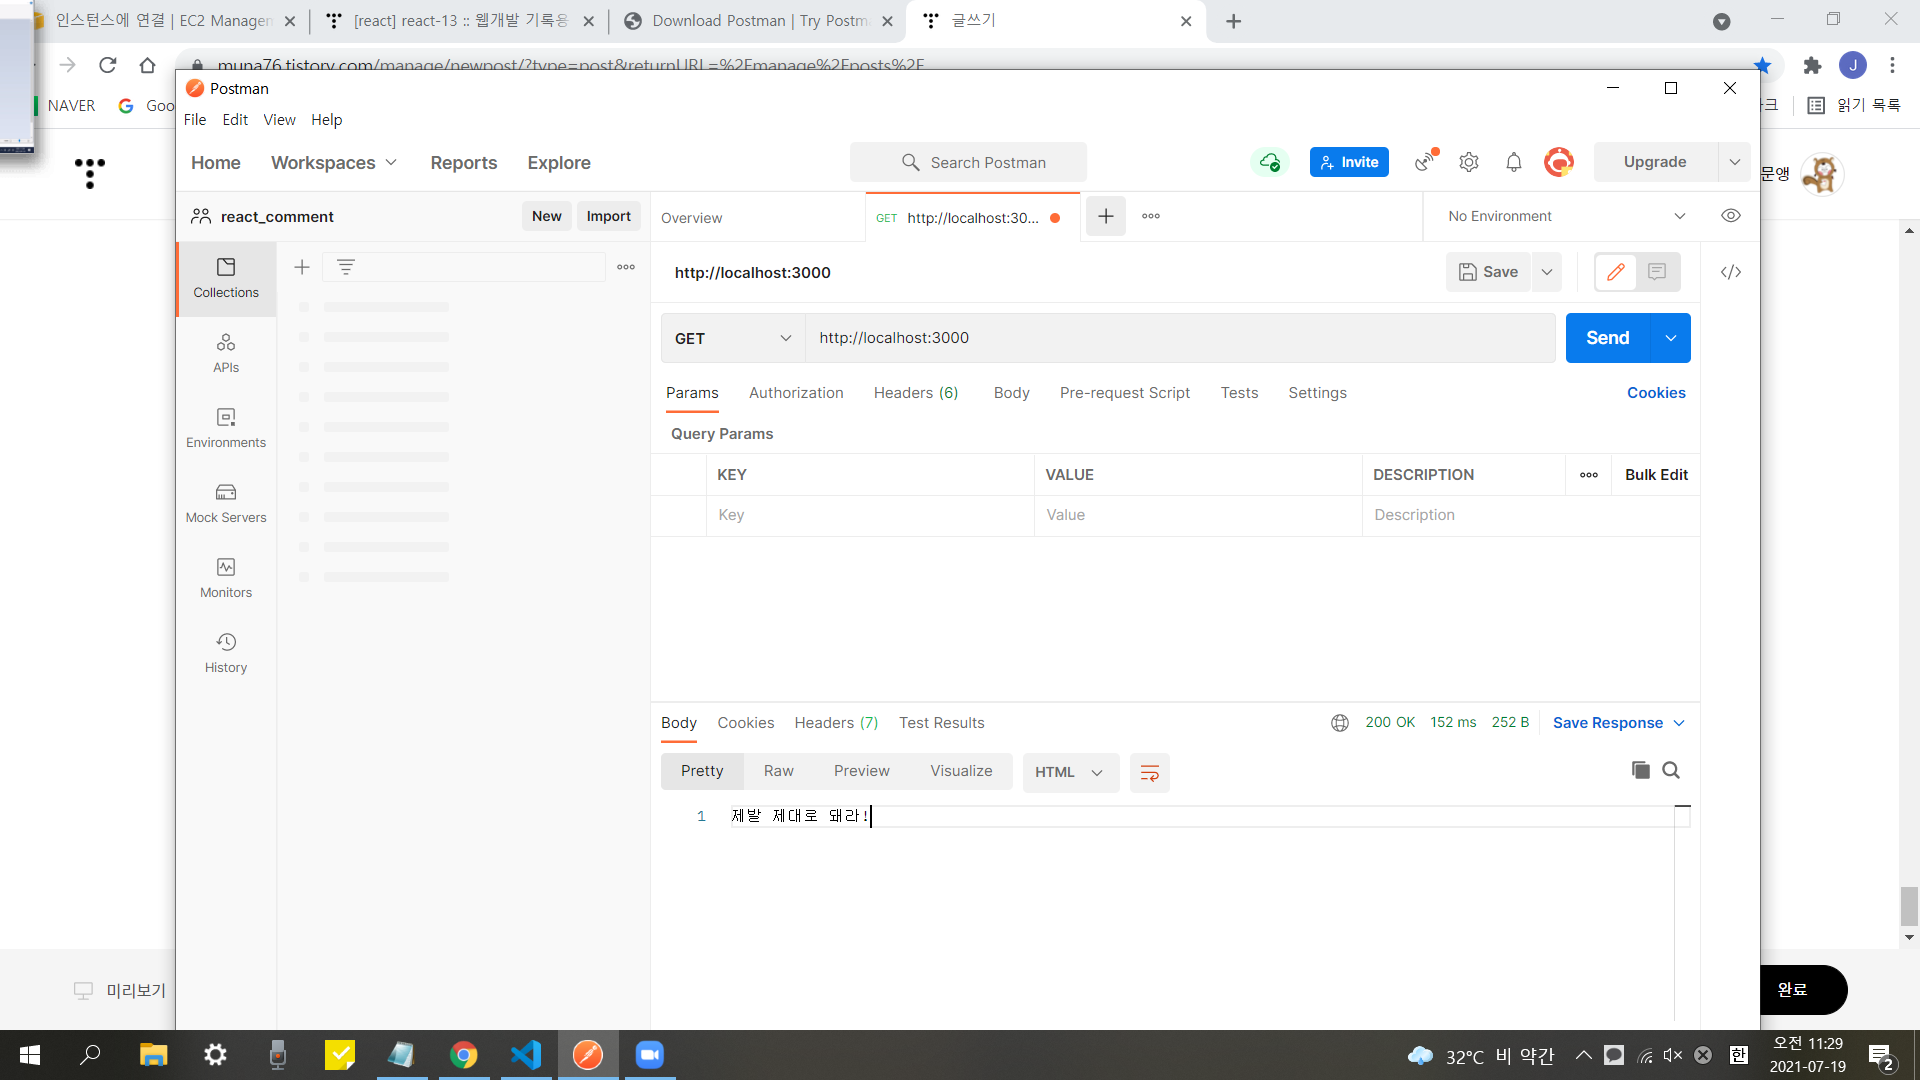Open the HTML response format dropdown

pyautogui.click(x=1069, y=772)
